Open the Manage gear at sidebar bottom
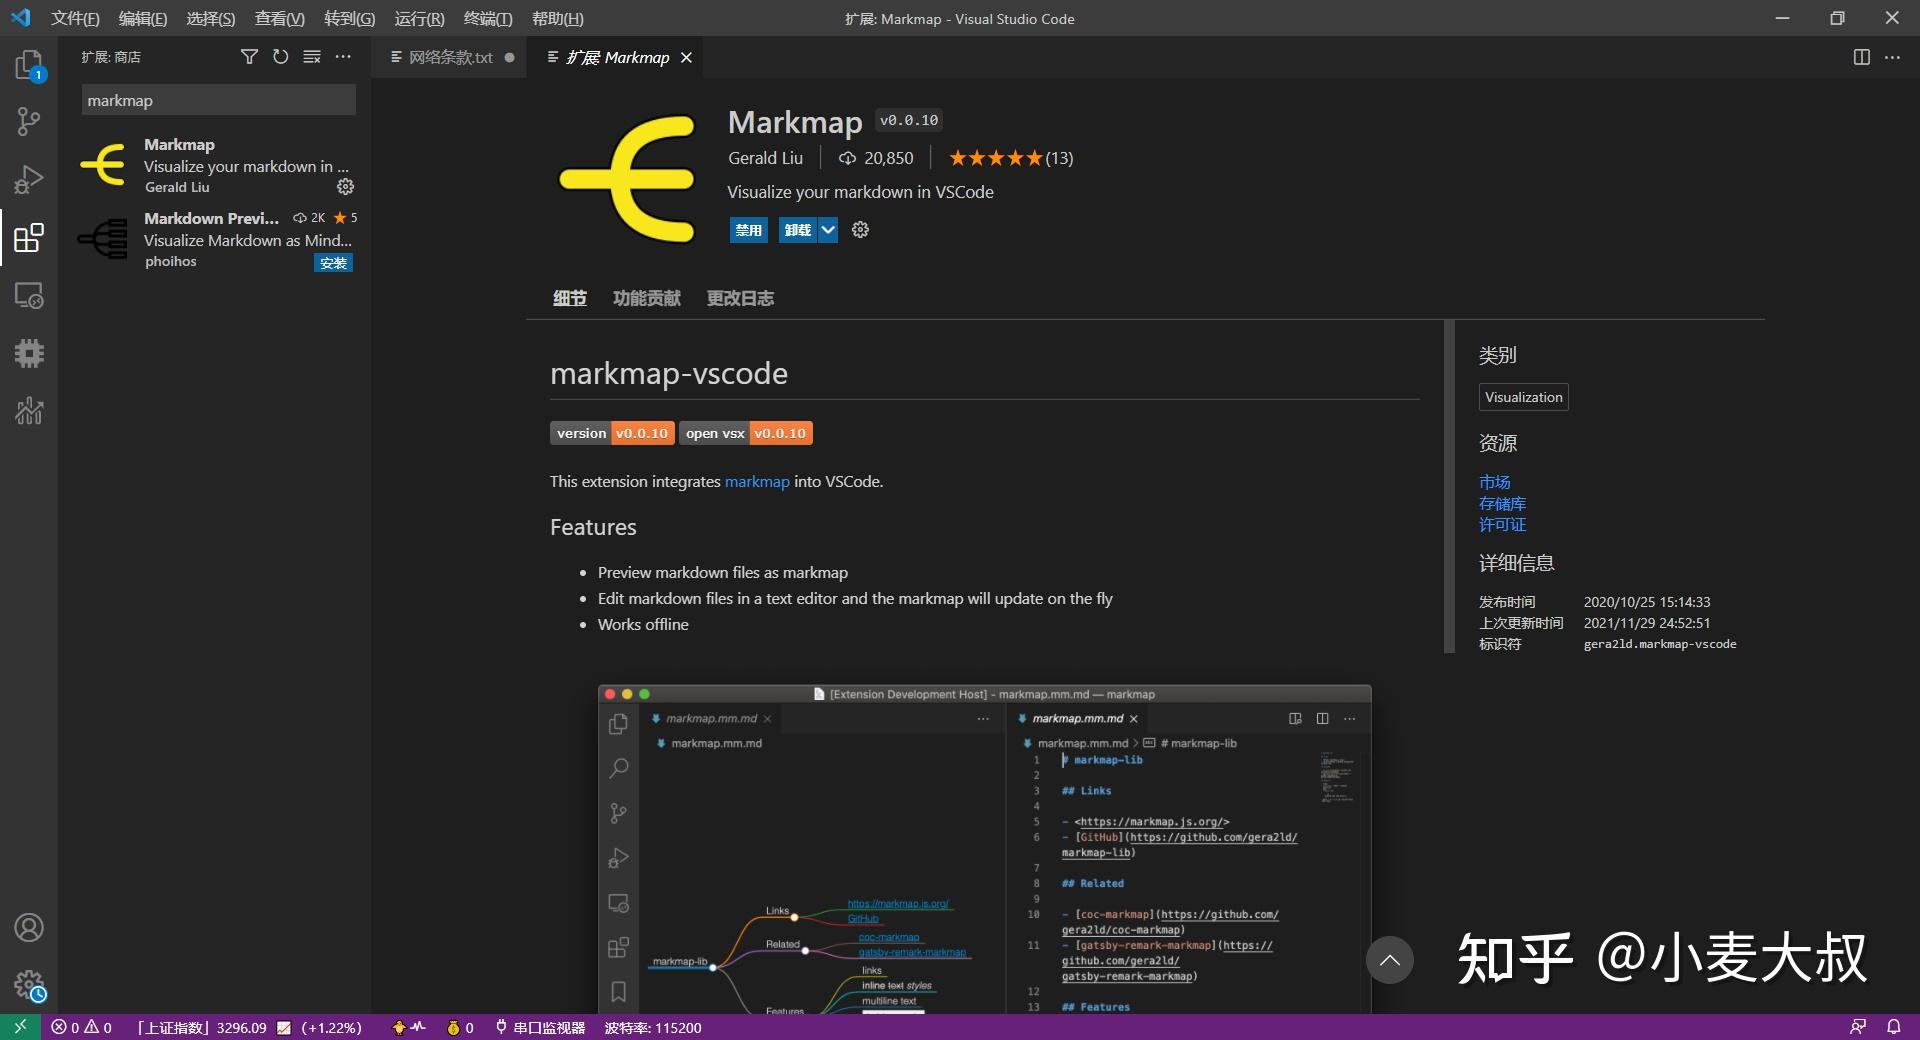Image resolution: width=1920 pixels, height=1040 pixels. pos(29,984)
